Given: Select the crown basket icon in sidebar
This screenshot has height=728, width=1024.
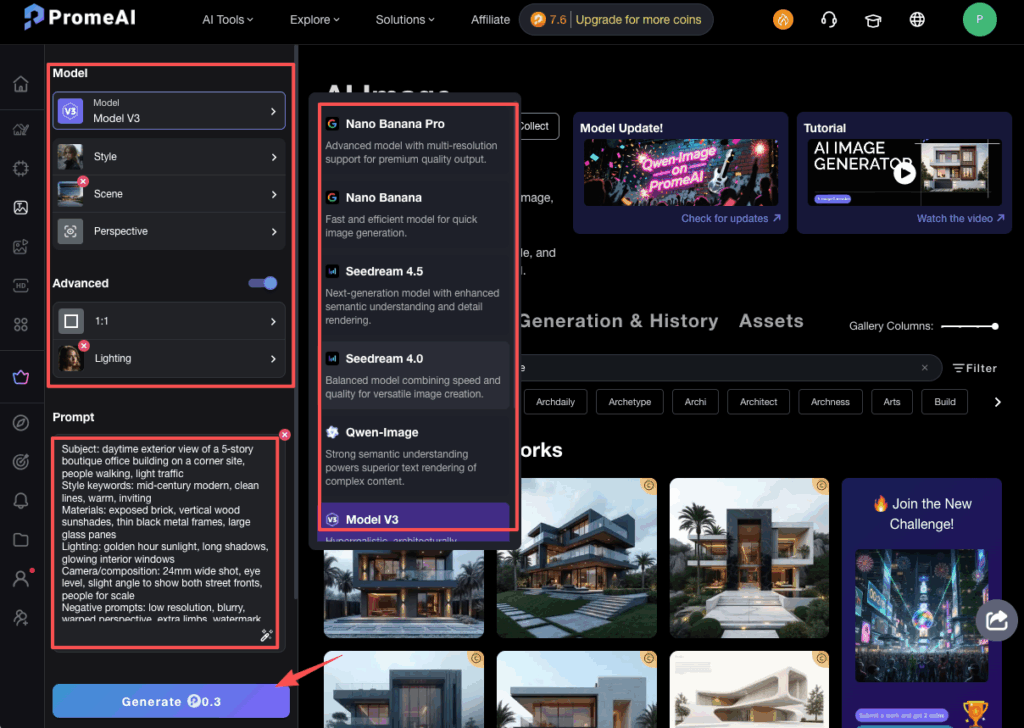Looking at the screenshot, I should 21,377.
